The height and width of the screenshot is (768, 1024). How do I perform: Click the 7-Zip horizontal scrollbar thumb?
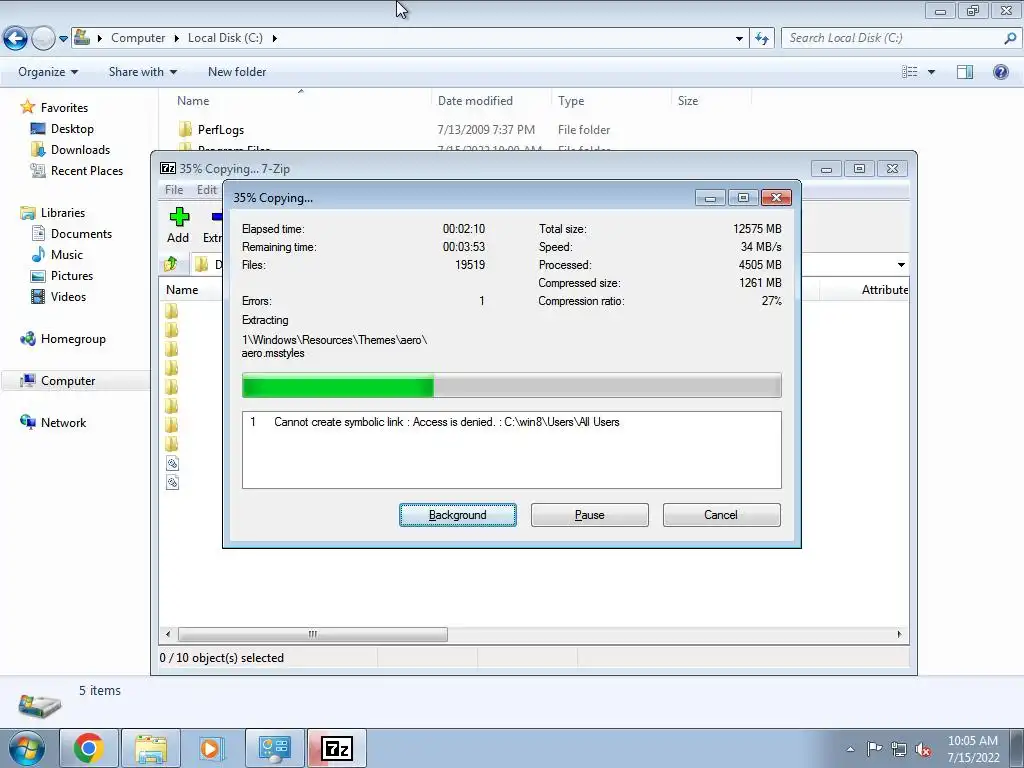tap(313, 634)
